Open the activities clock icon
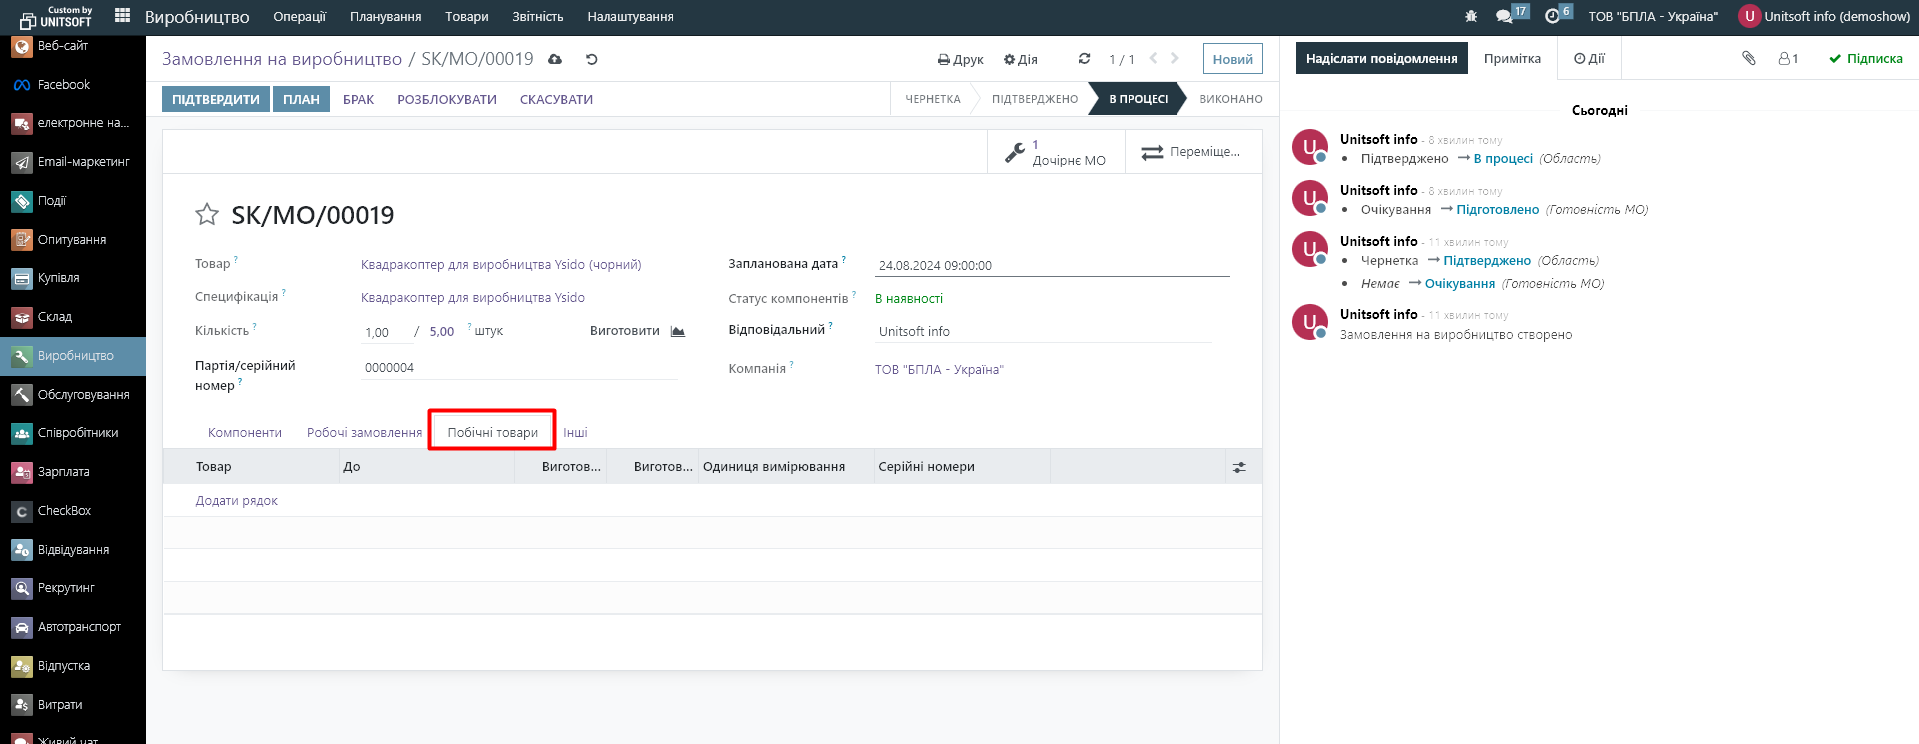The width and height of the screenshot is (1919, 744). (x=1552, y=16)
